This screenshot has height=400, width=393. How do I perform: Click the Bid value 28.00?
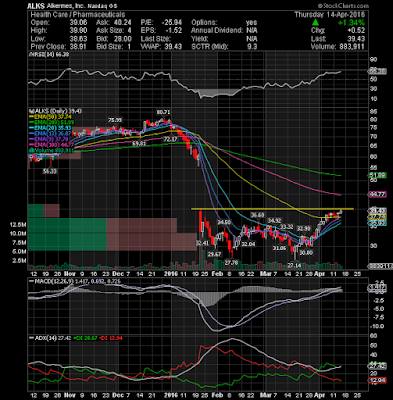click(123, 39)
